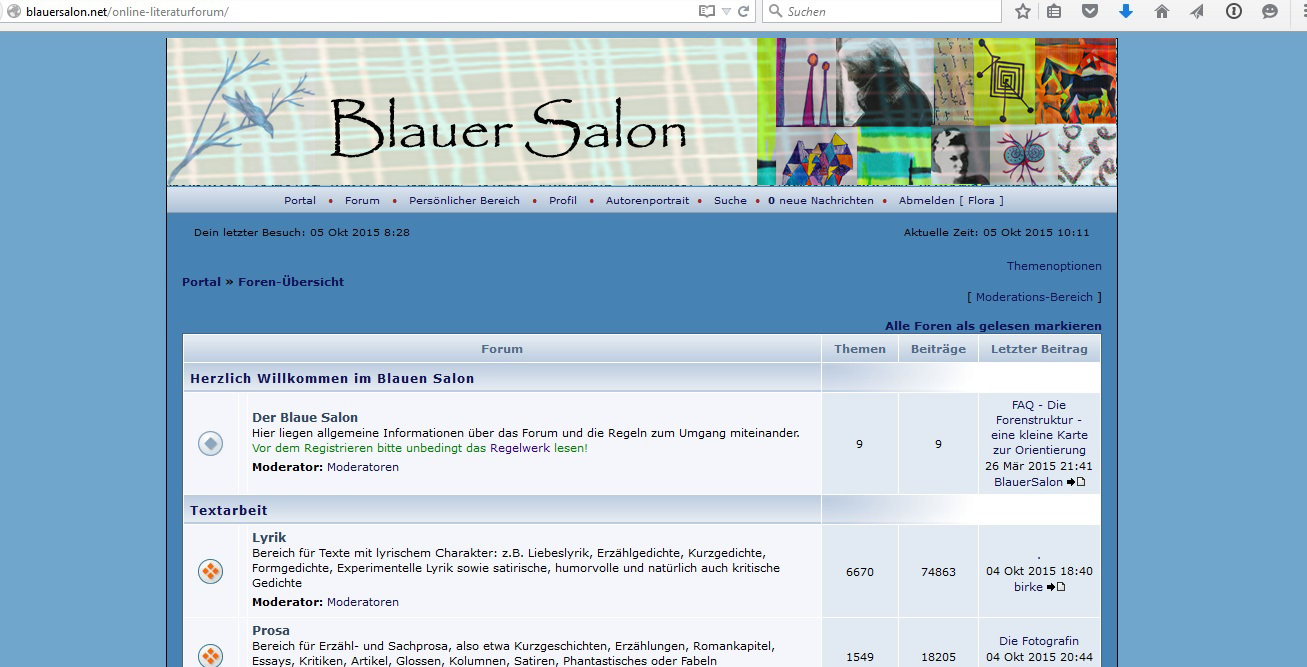Image resolution: width=1307 pixels, height=667 pixels.
Task: Click the Pocket icon in toolbar
Action: coord(1090,12)
